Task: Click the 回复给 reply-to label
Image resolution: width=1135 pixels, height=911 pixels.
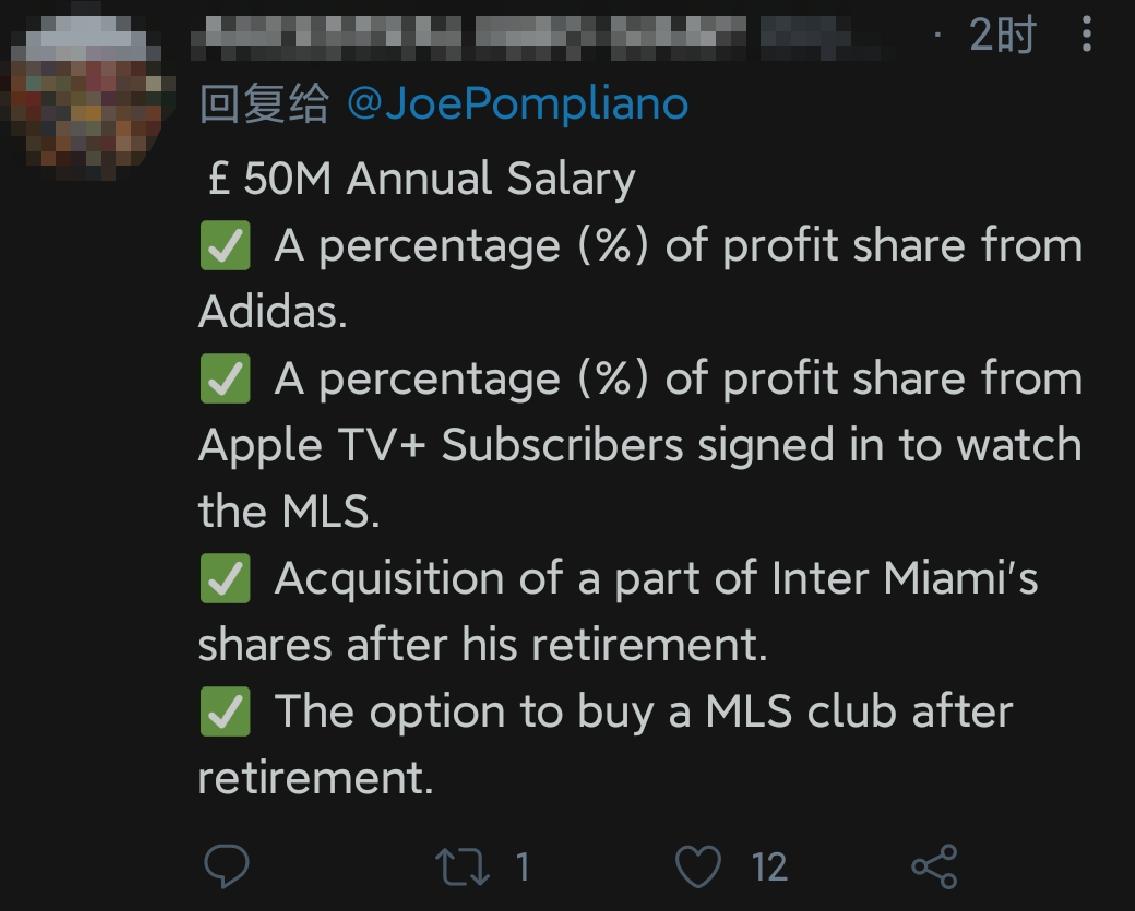Action: (x=264, y=103)
